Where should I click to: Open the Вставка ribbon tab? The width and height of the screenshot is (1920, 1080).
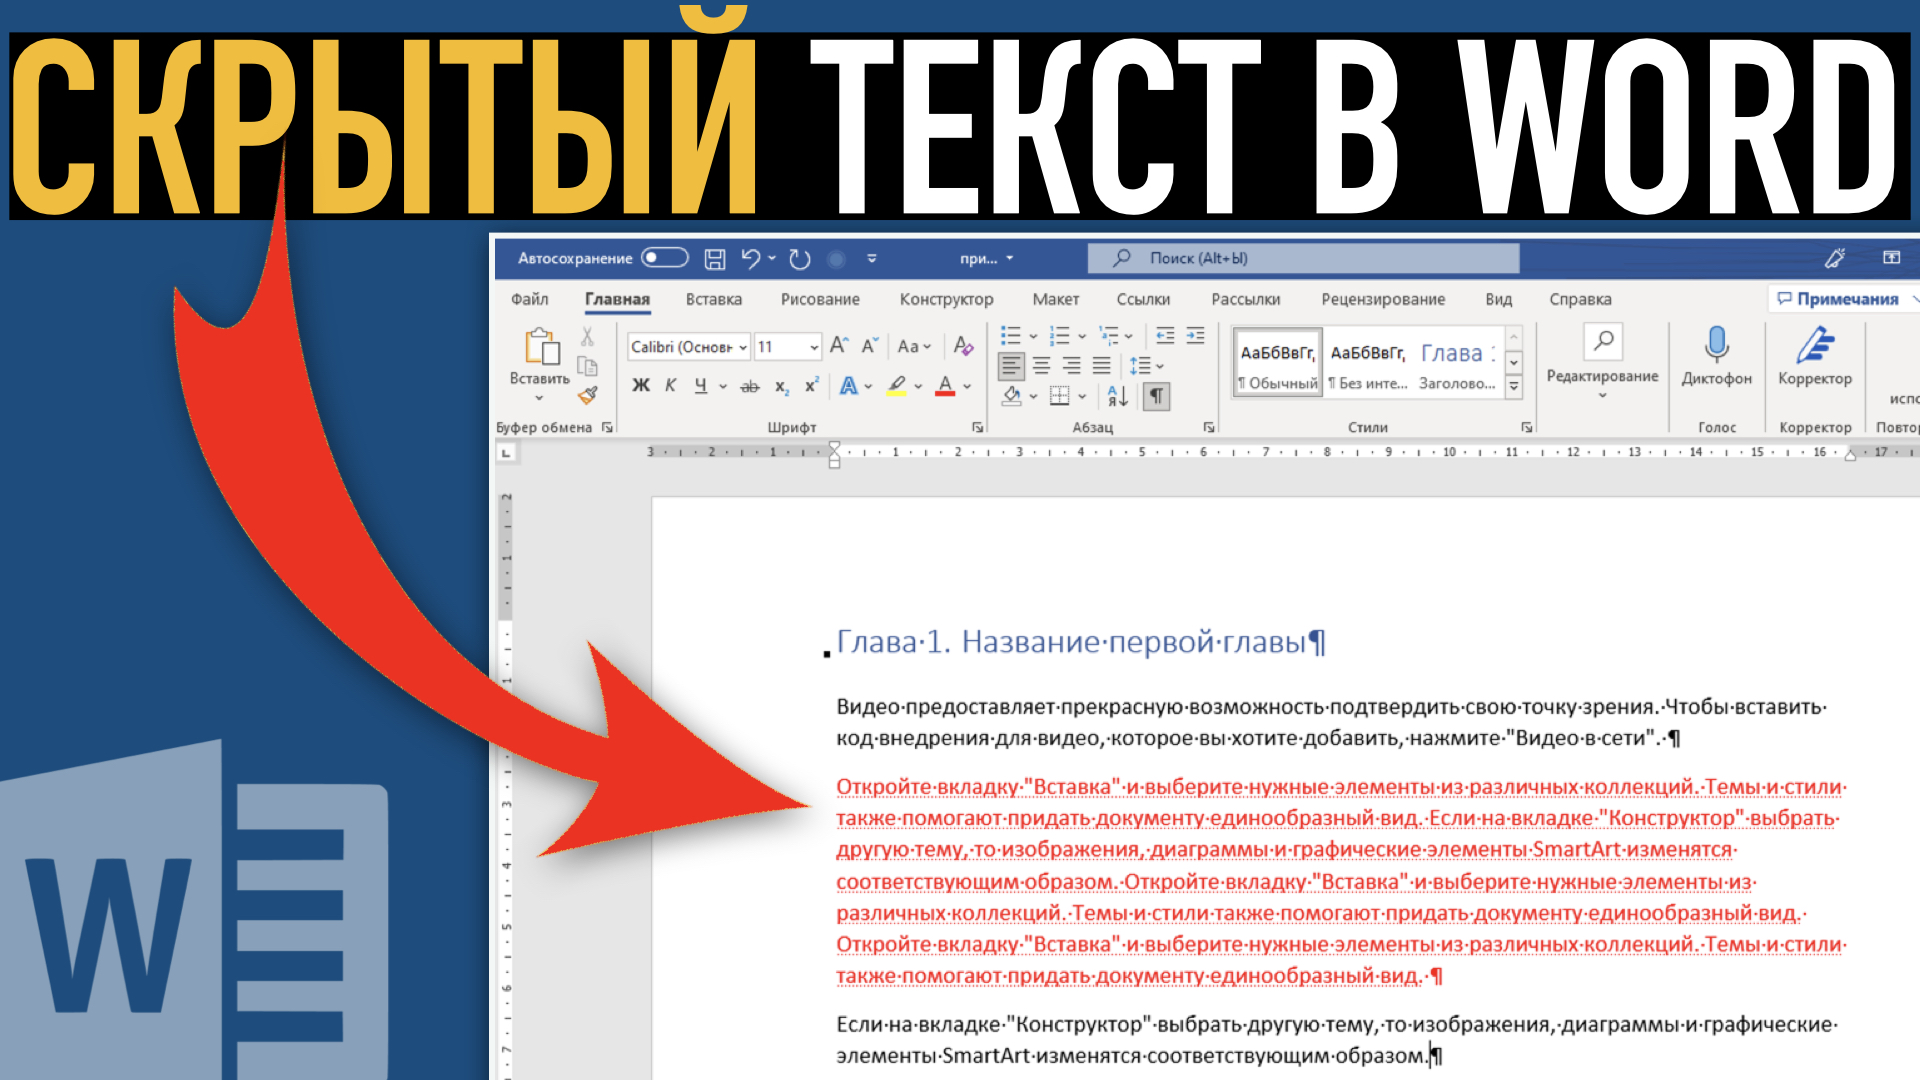coord(713,299)
